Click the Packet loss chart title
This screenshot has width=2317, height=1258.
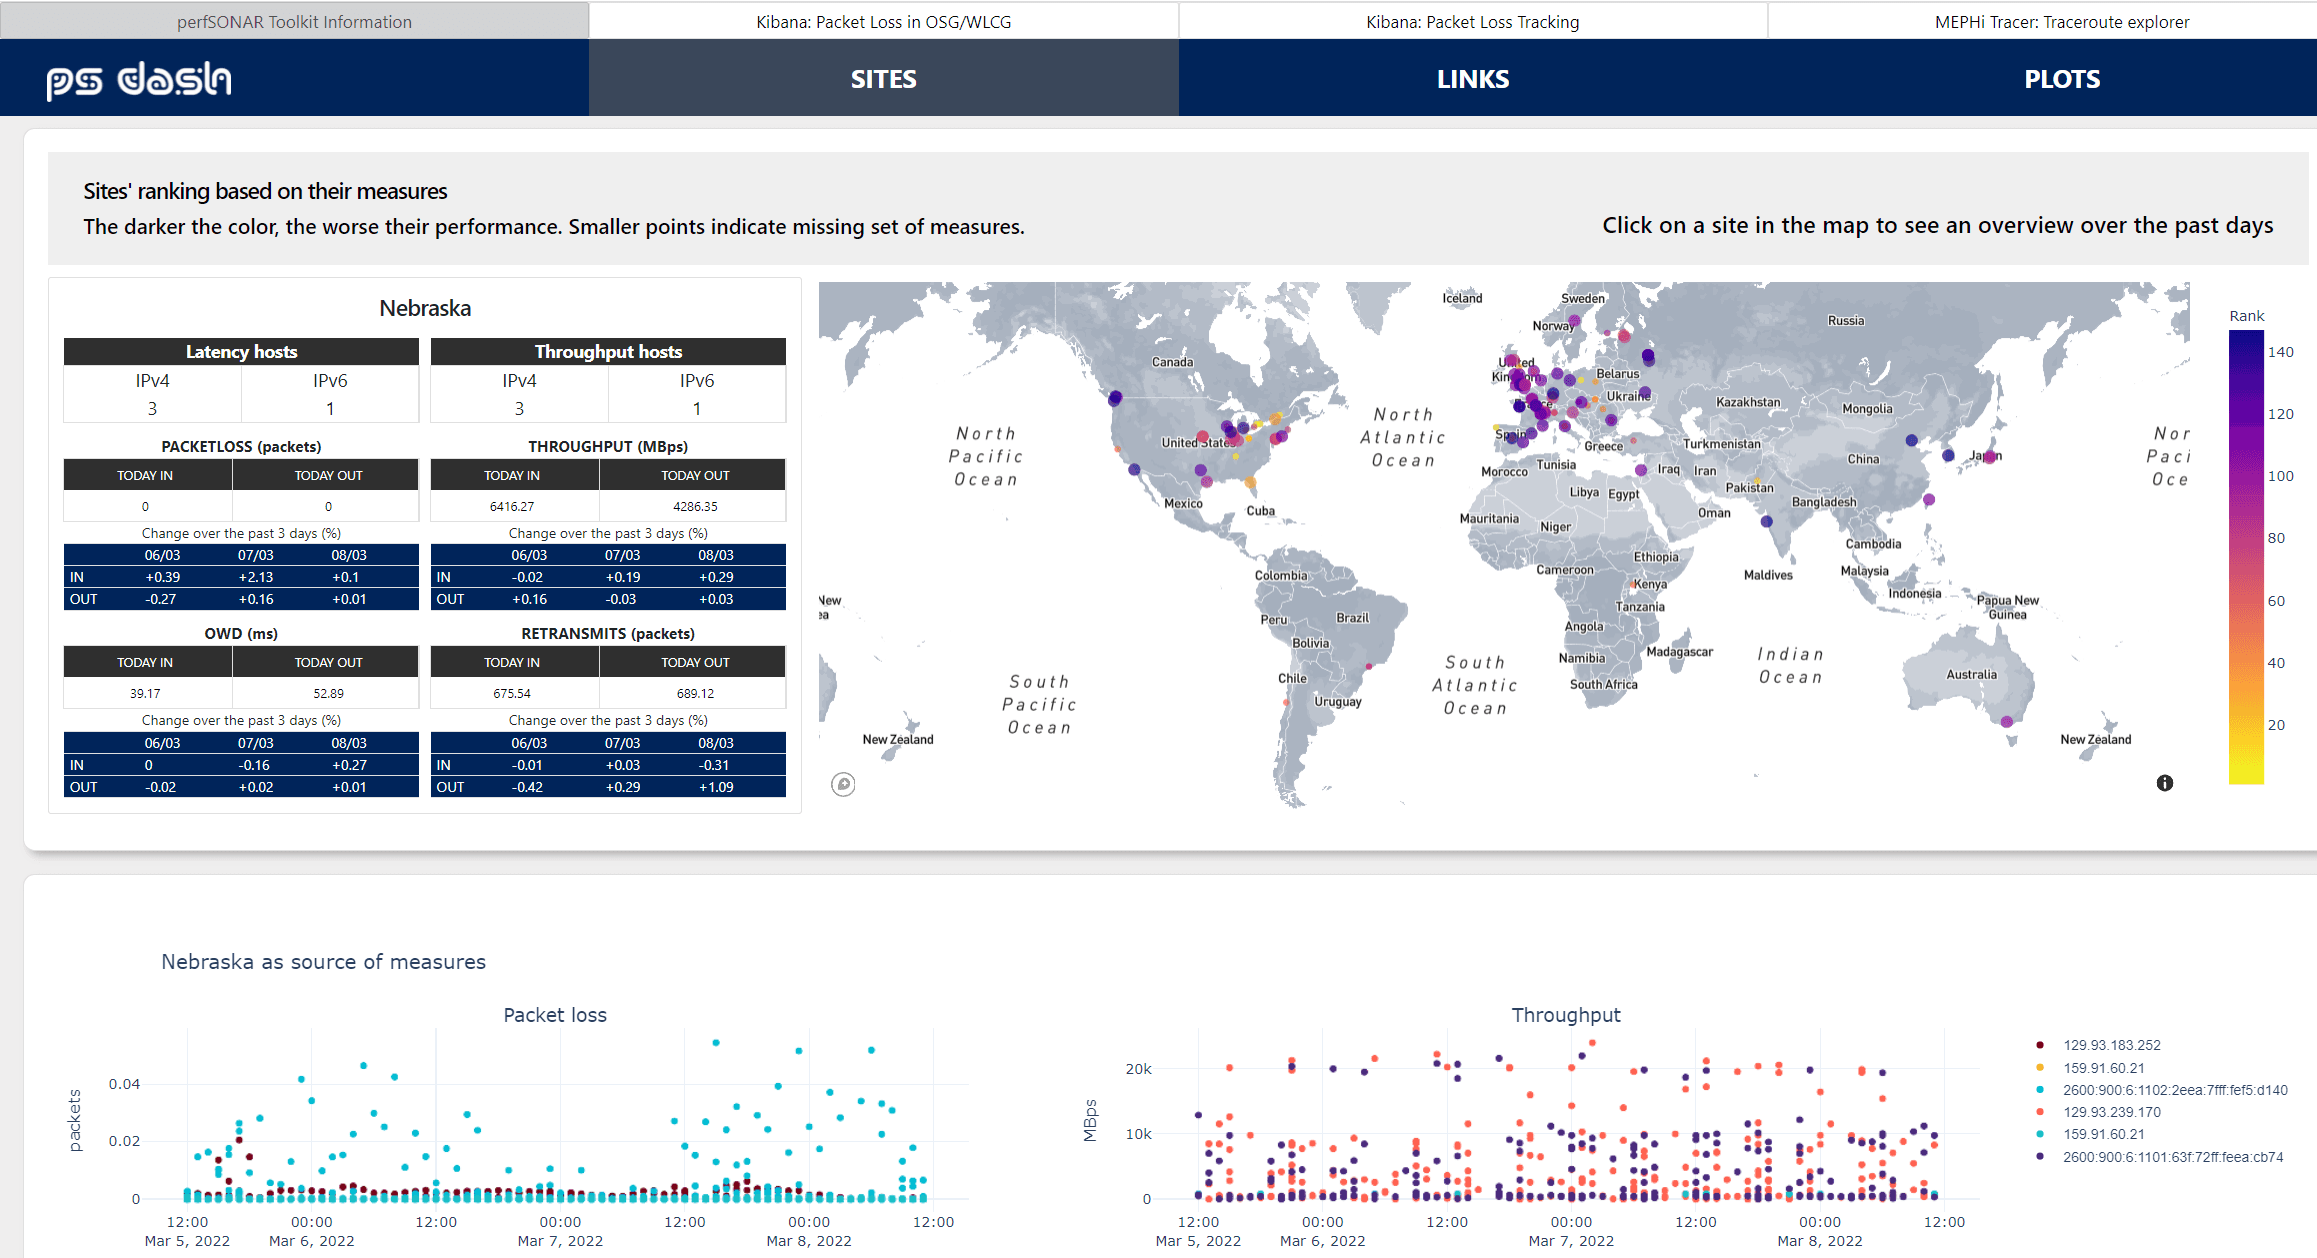pos(555,1015)
